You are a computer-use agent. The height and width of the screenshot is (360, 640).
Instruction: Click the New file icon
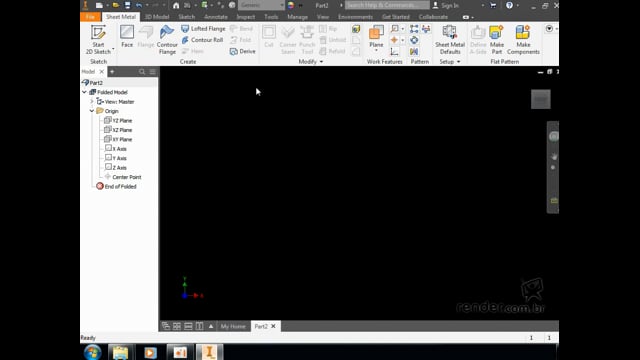[x=99, y=5]
